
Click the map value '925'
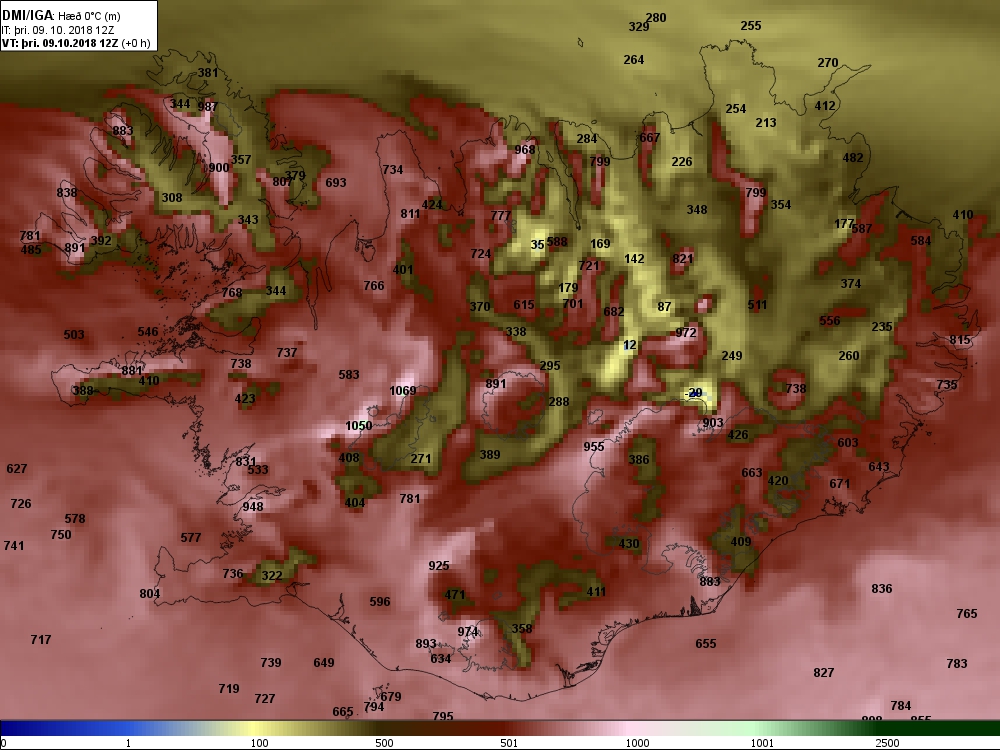[439, 566]
